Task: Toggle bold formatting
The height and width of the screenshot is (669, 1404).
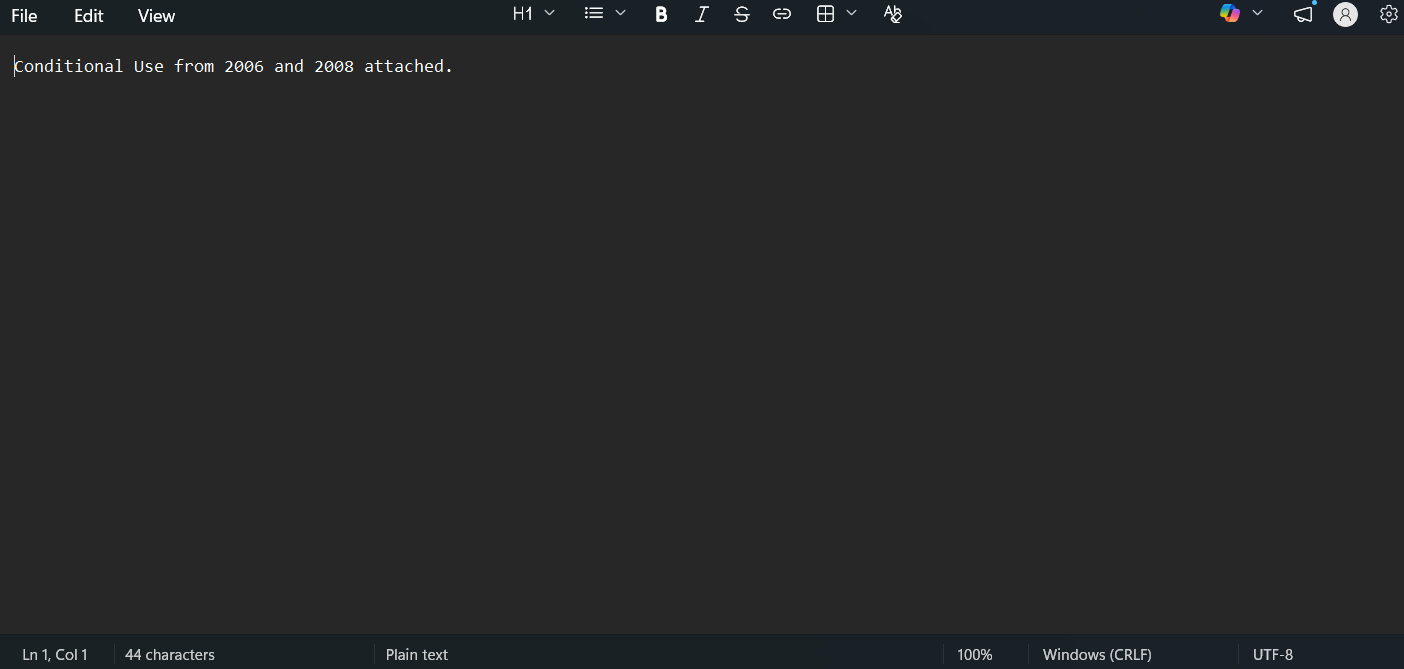Action: [661, 14]
